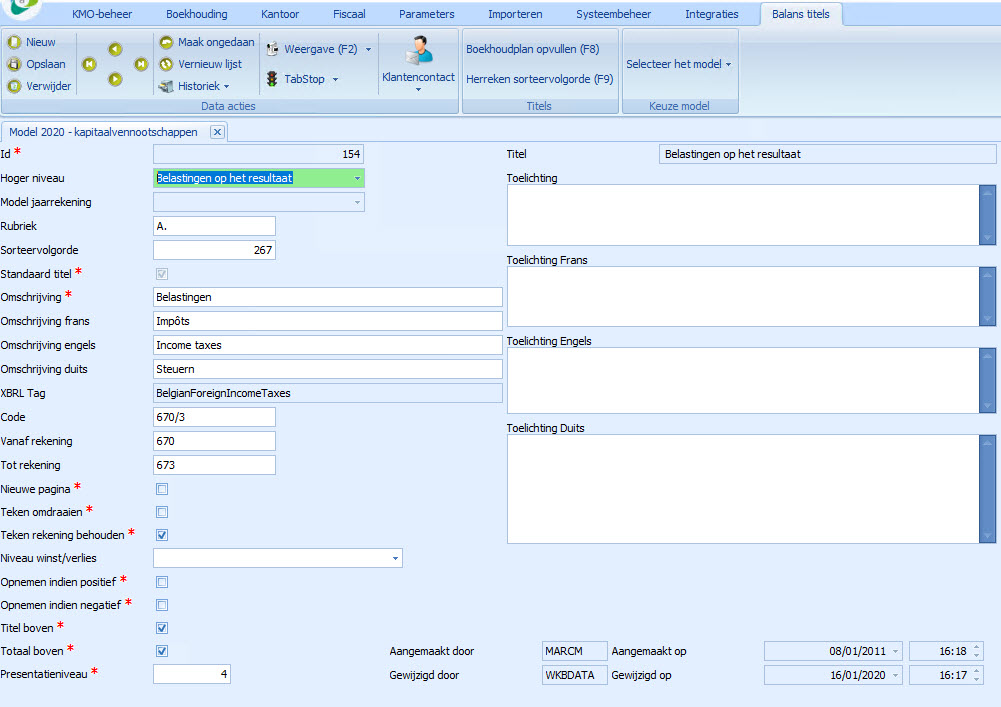Expand the Hoger niveau dropdown

[357, 178]
